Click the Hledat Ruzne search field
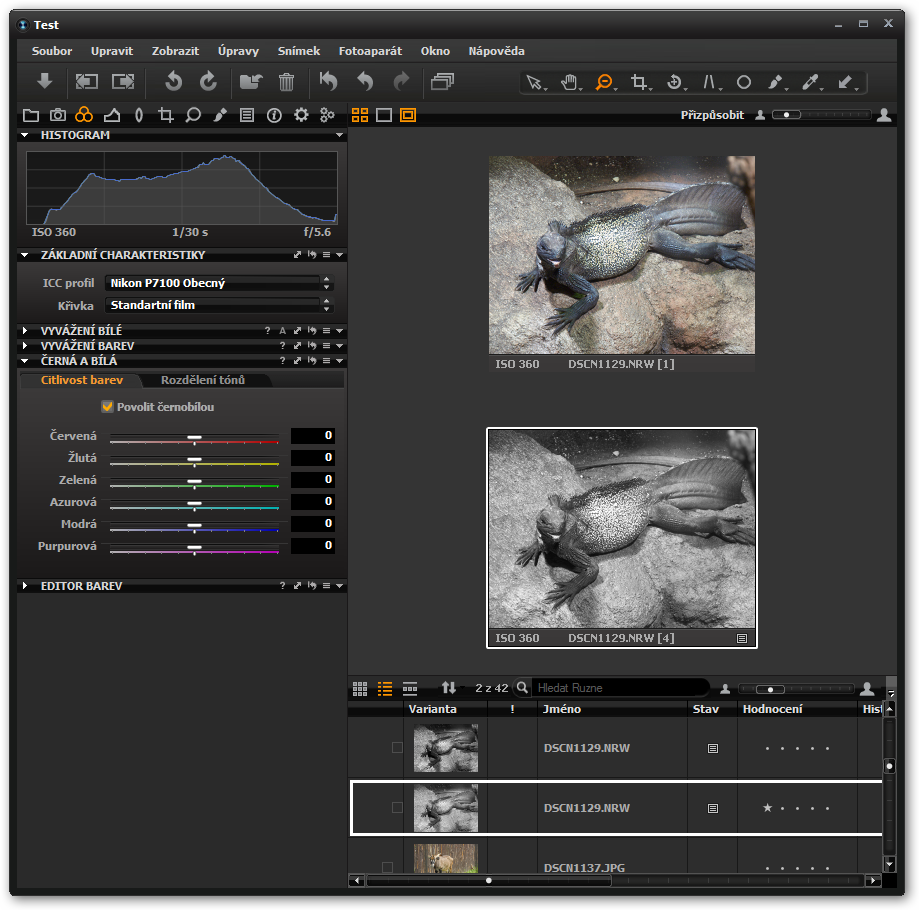The height and width of the screenshot is (910, 919). click(x=620, y=688)
